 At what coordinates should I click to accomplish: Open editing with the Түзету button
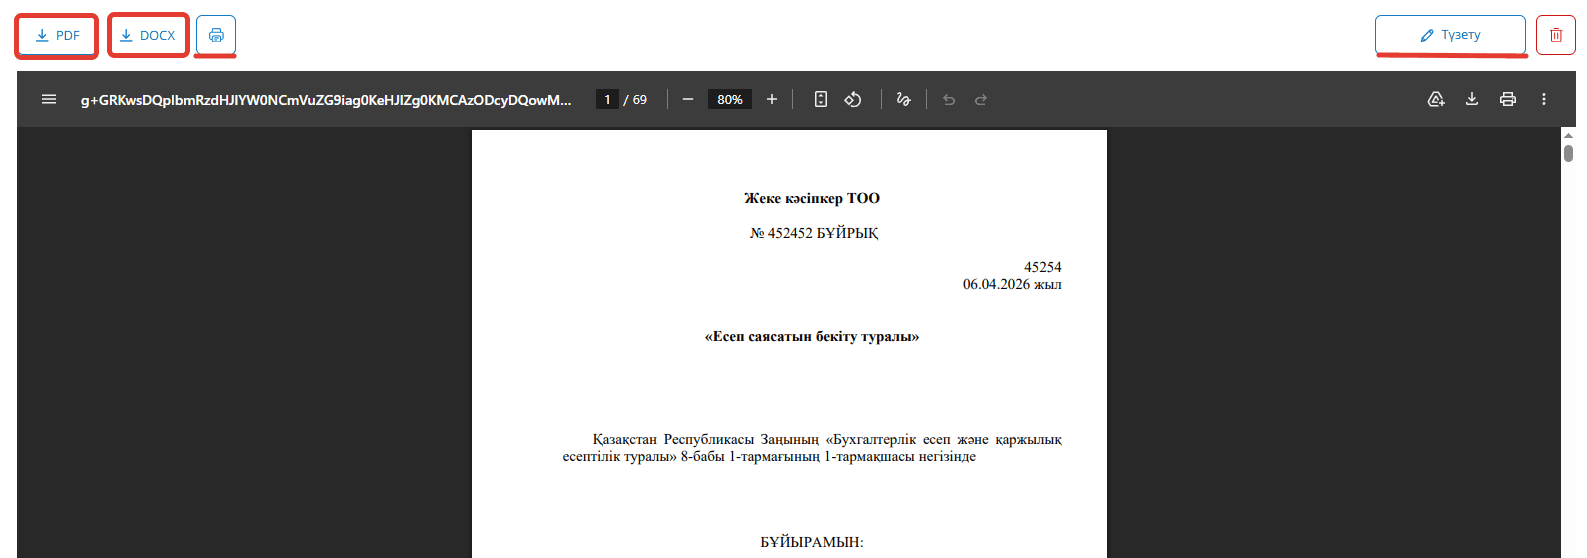pos(1450,35)
